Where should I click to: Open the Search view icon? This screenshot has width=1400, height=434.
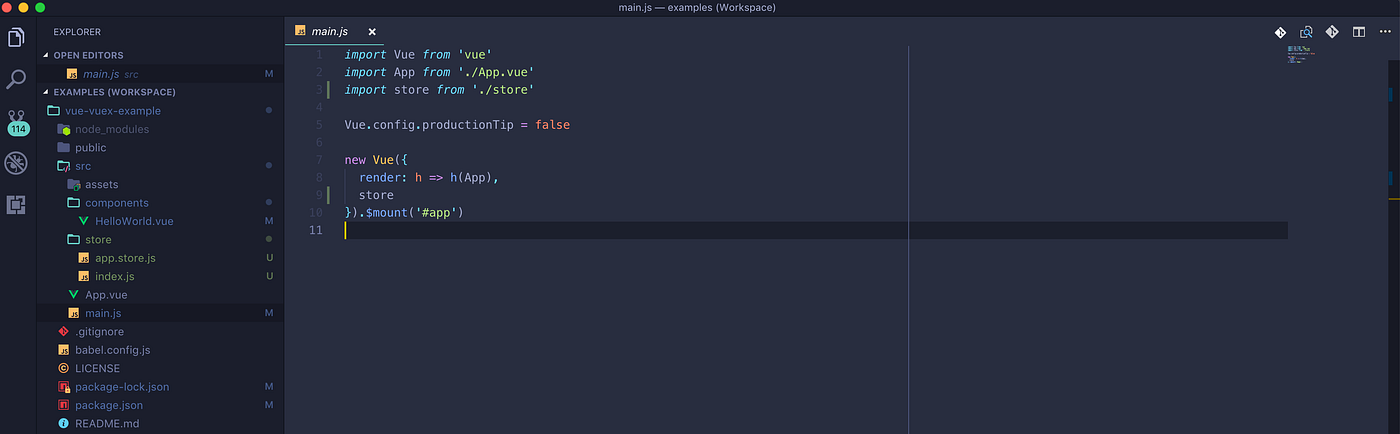[x=16, y=79]
